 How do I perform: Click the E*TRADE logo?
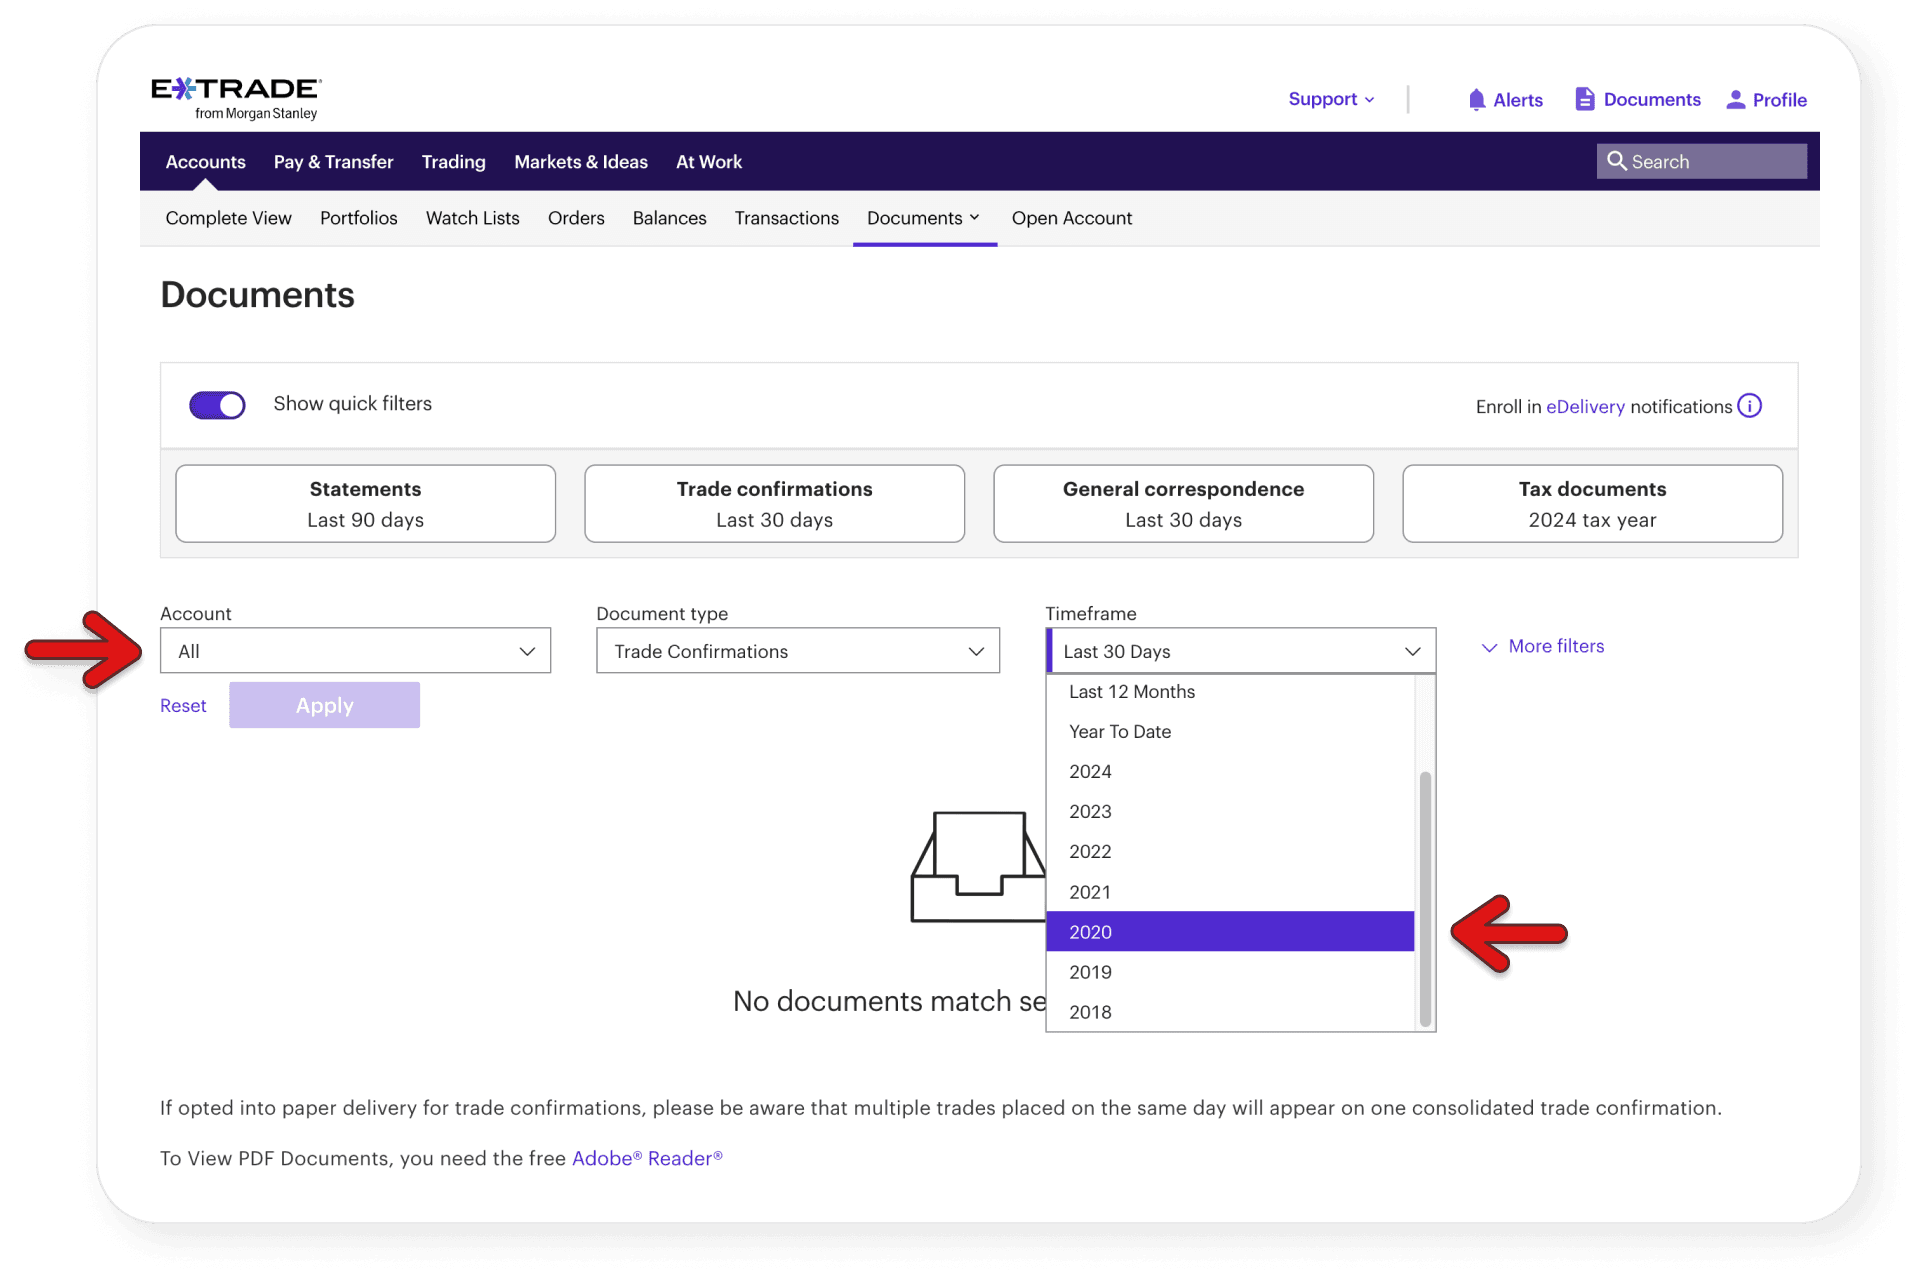[236, 98]
